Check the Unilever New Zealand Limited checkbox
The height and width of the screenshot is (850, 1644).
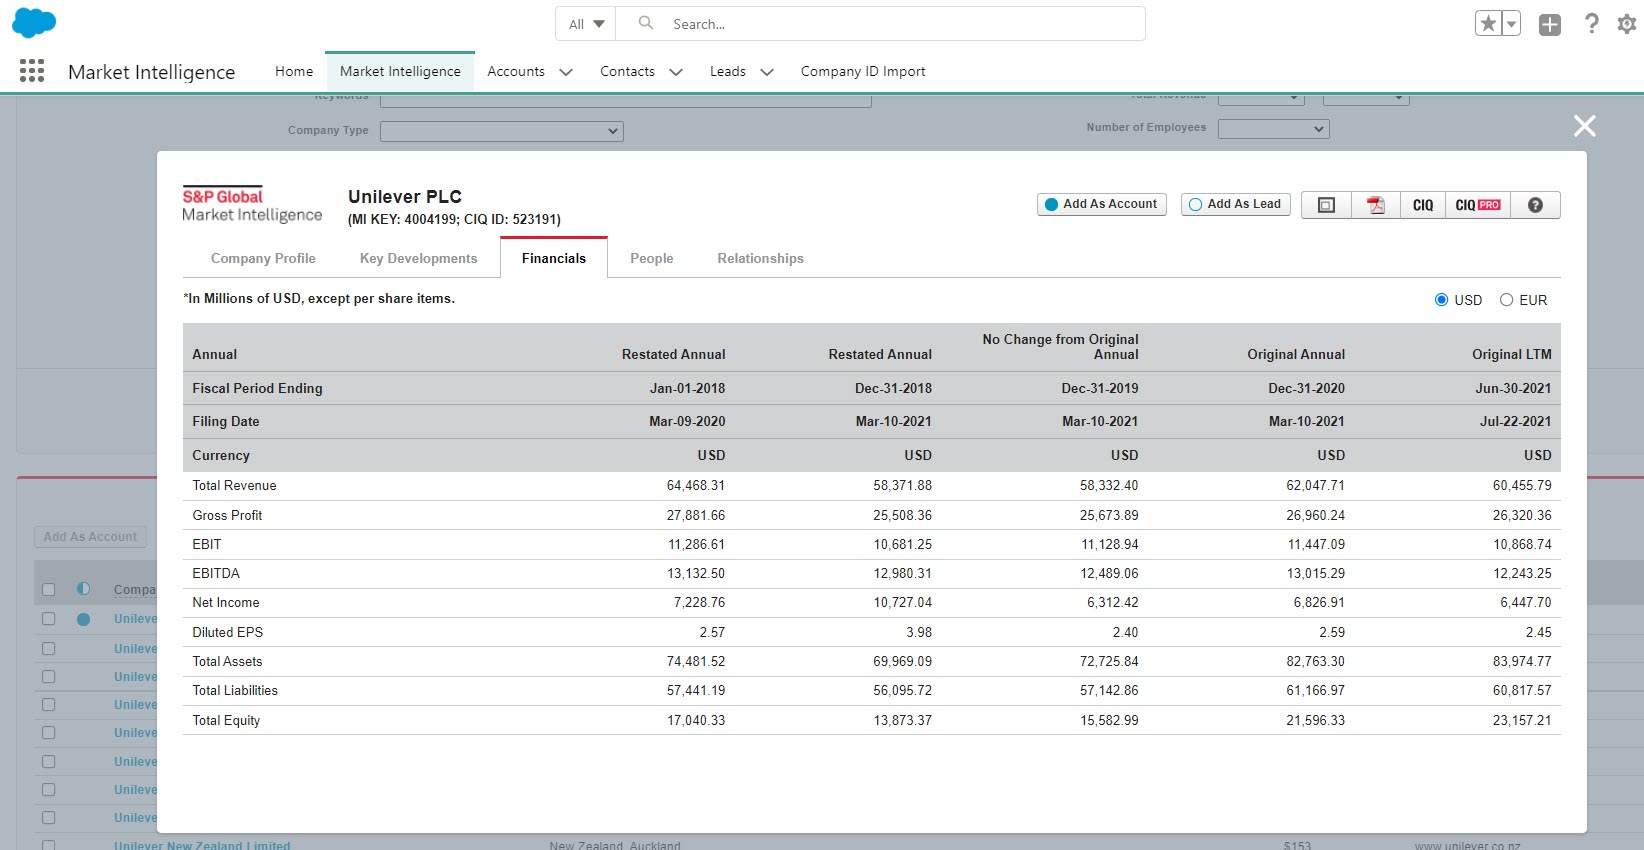click(x=48, y=845)
